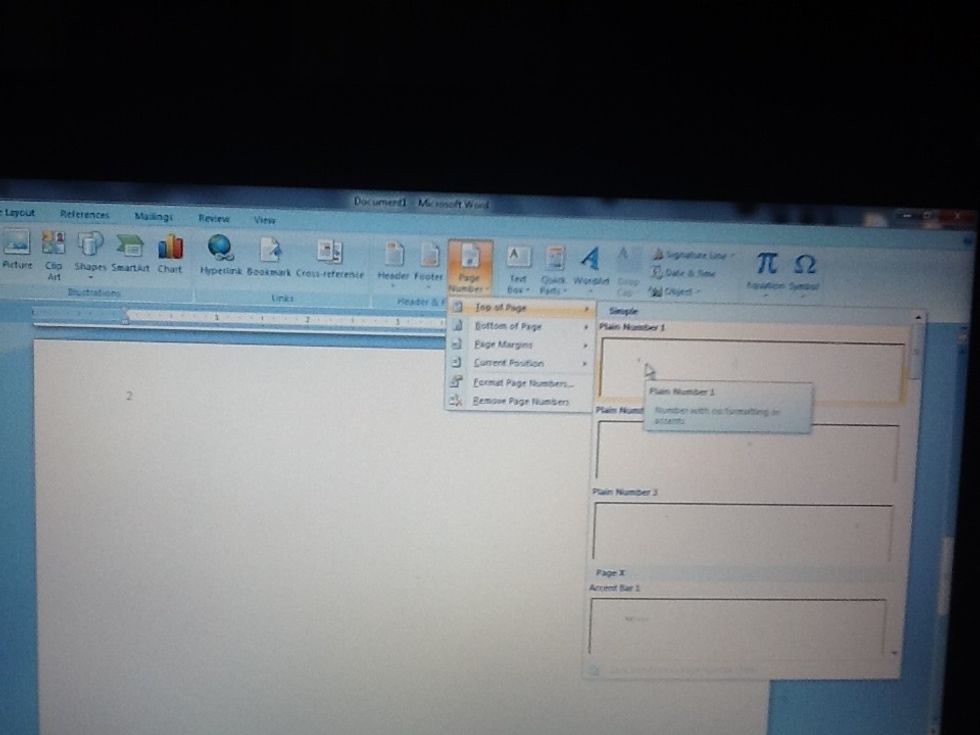Click the Bookmark icon
Image resolution: width=980 pixels, height=735 pixels.
[269, 252]
